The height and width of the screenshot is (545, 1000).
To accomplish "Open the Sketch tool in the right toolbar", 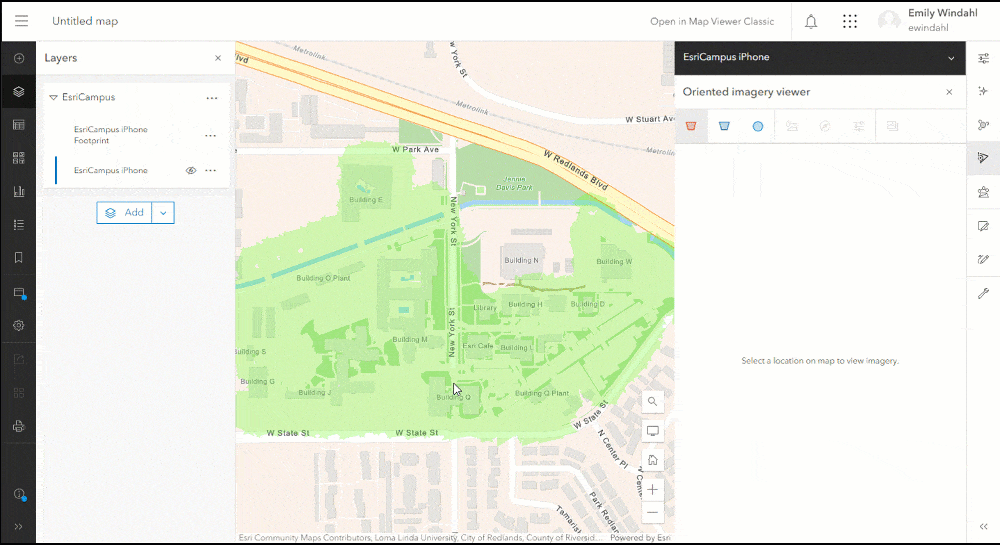I will pos(983,226).
